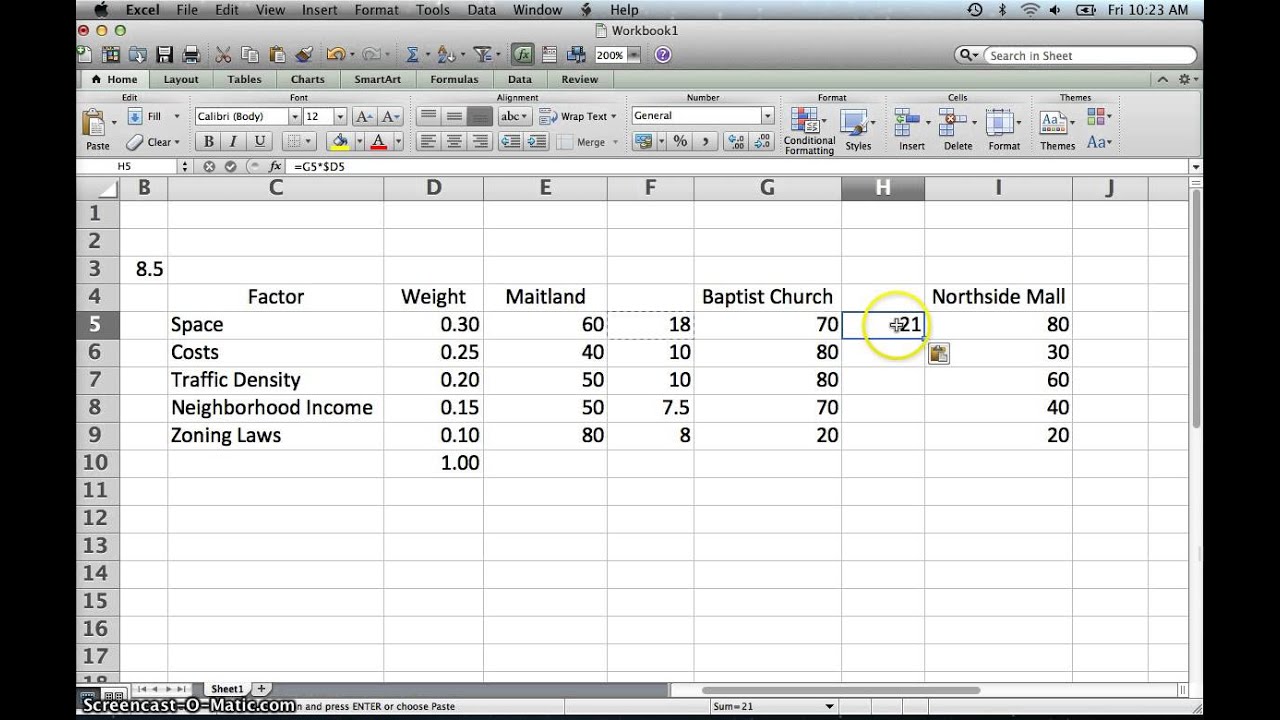Click the Filter funnel icon

click(482, 55)
